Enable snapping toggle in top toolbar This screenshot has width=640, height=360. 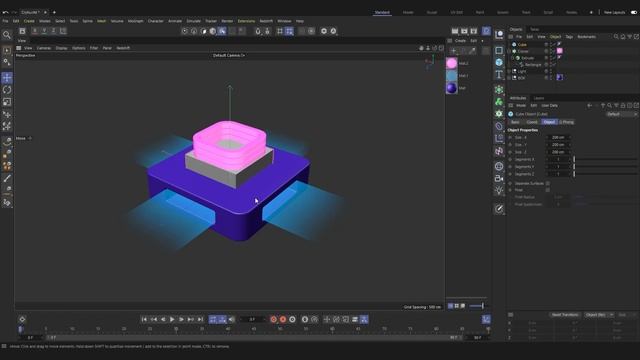[x=258, y=31]
